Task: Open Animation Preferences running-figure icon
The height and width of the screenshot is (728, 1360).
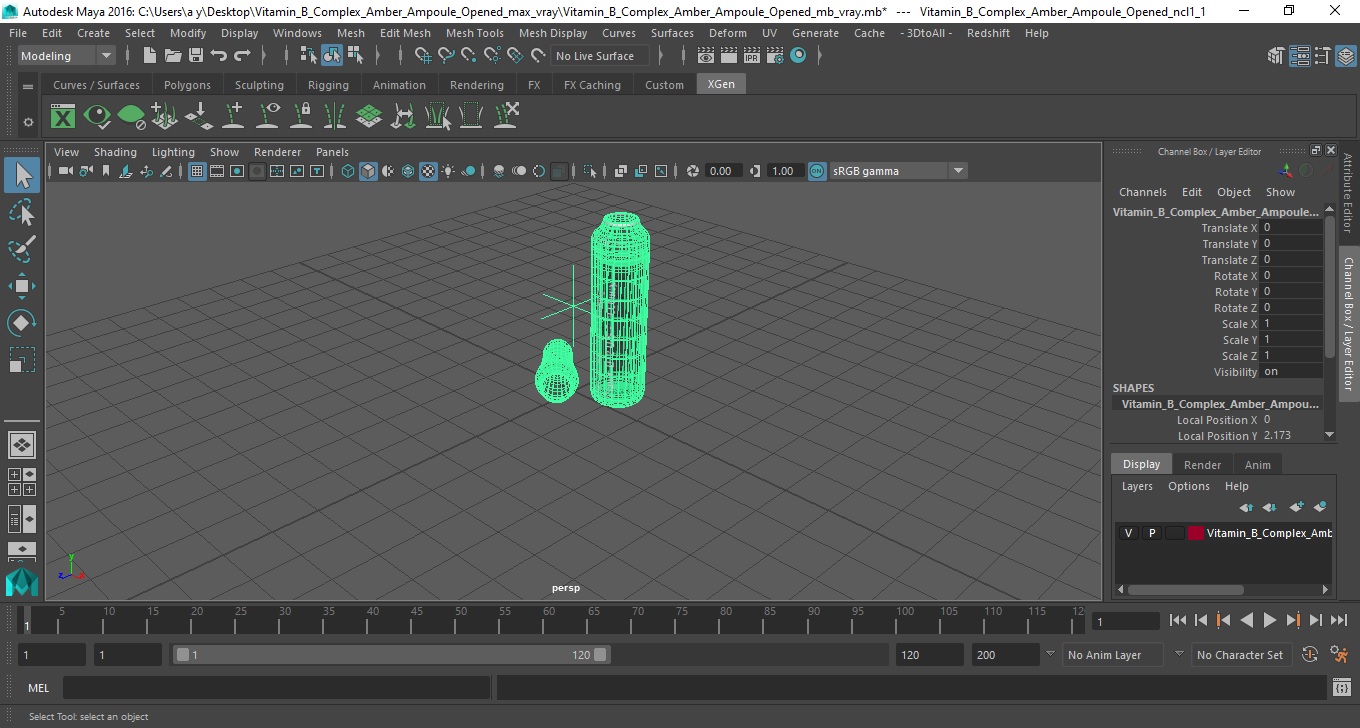Action: click(1339, 655)
